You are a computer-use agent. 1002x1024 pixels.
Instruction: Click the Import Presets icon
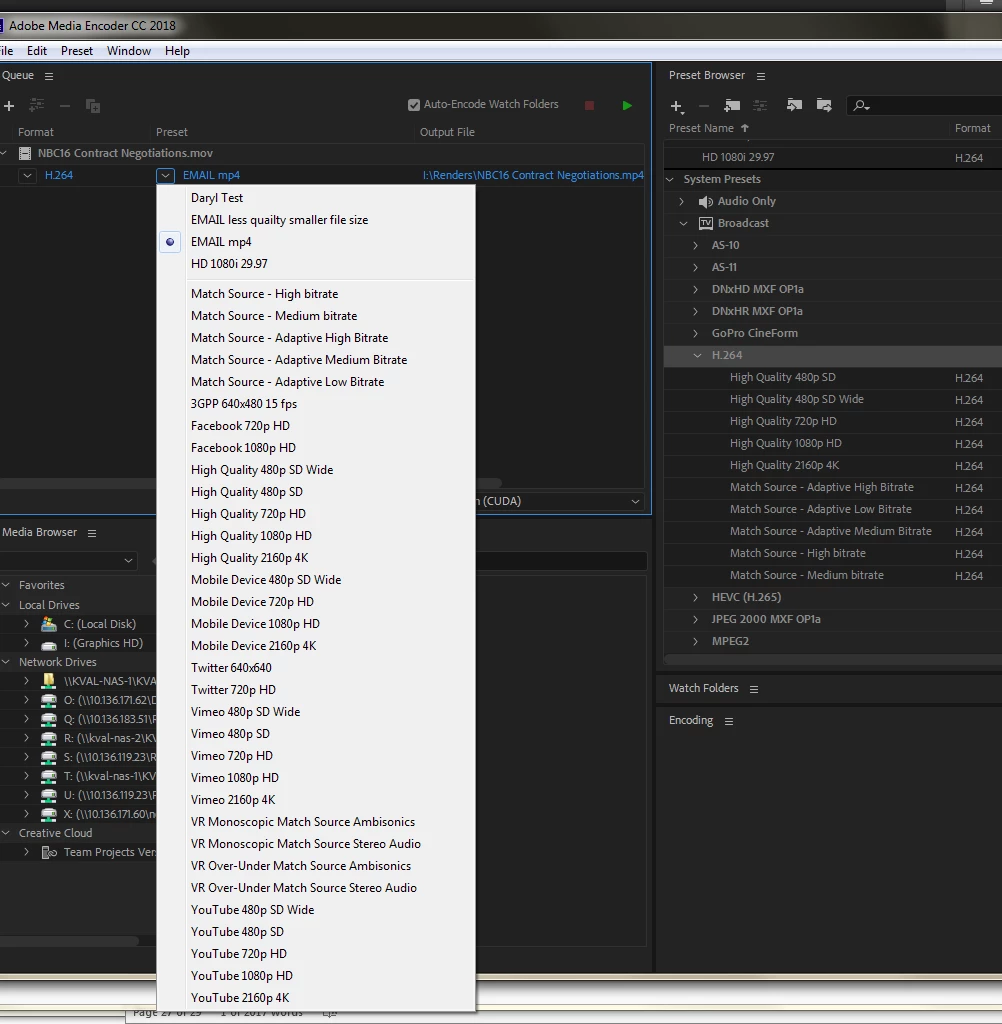point(794,105)
